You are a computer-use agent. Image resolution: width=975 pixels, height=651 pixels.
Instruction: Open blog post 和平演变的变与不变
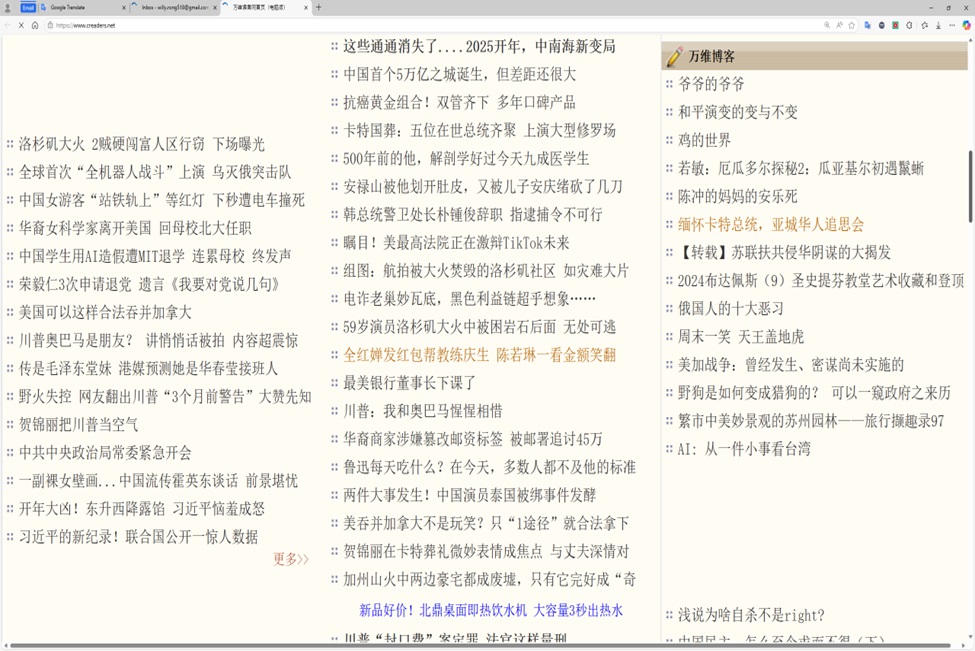(737, 113)
